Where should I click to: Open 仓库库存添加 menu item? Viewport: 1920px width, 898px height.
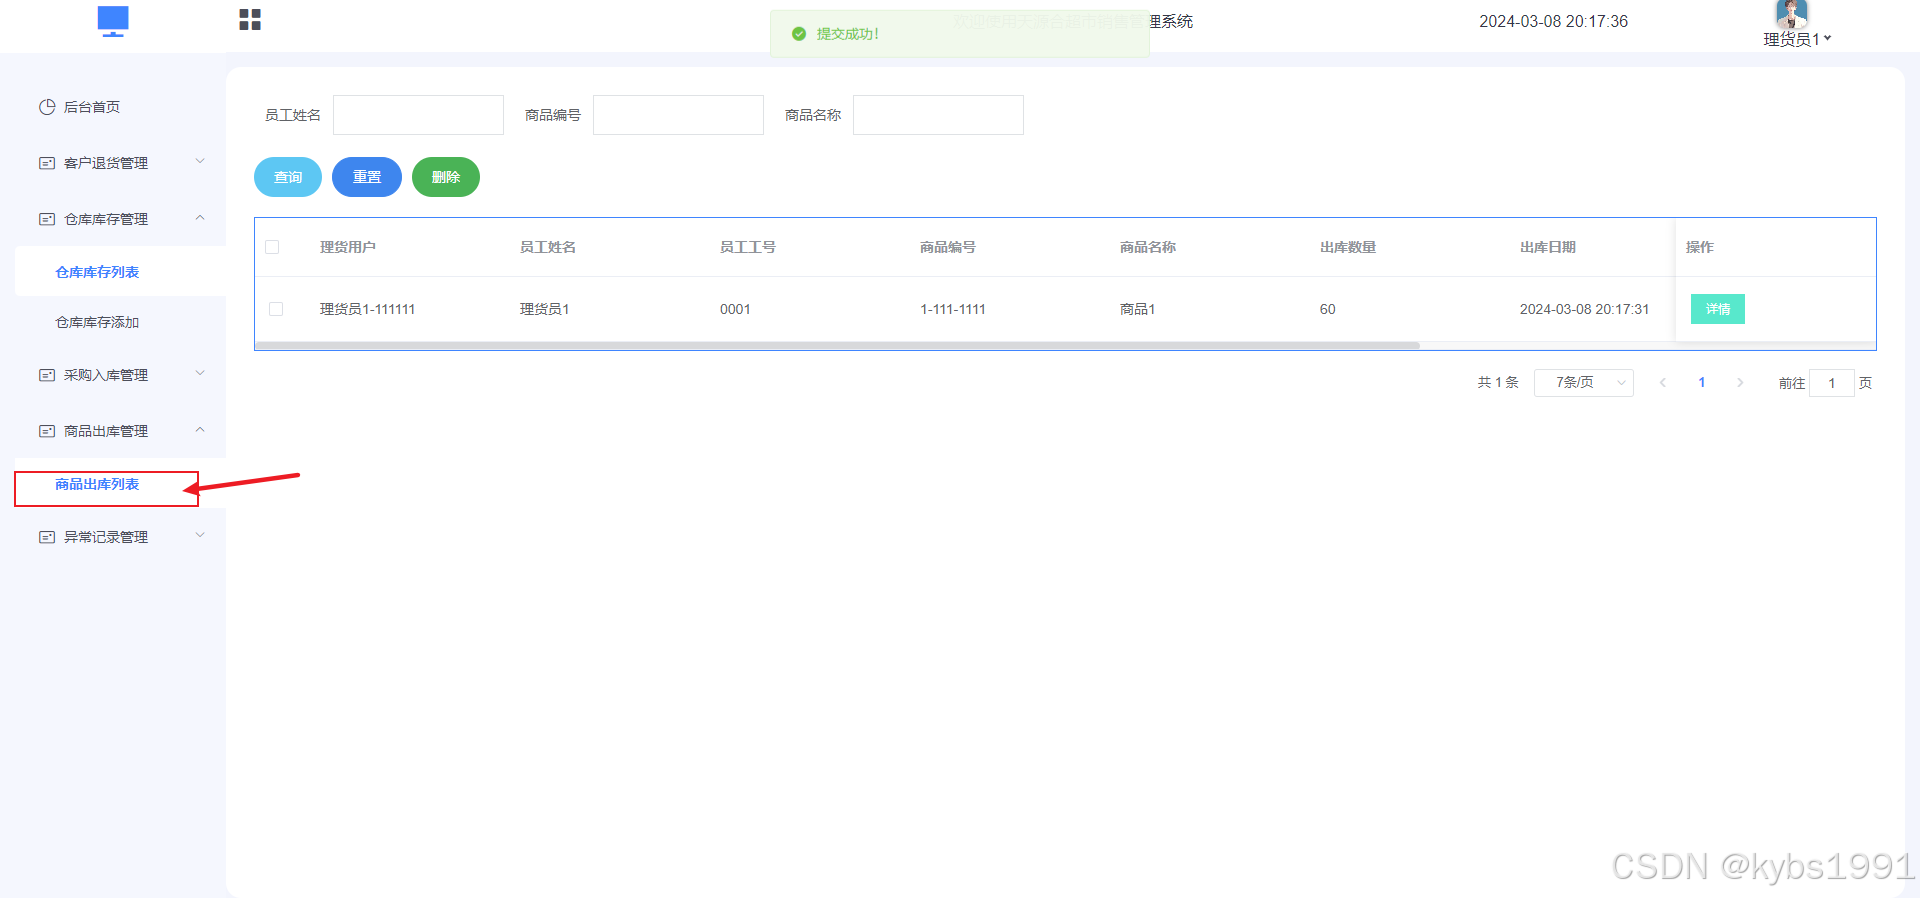97,322
